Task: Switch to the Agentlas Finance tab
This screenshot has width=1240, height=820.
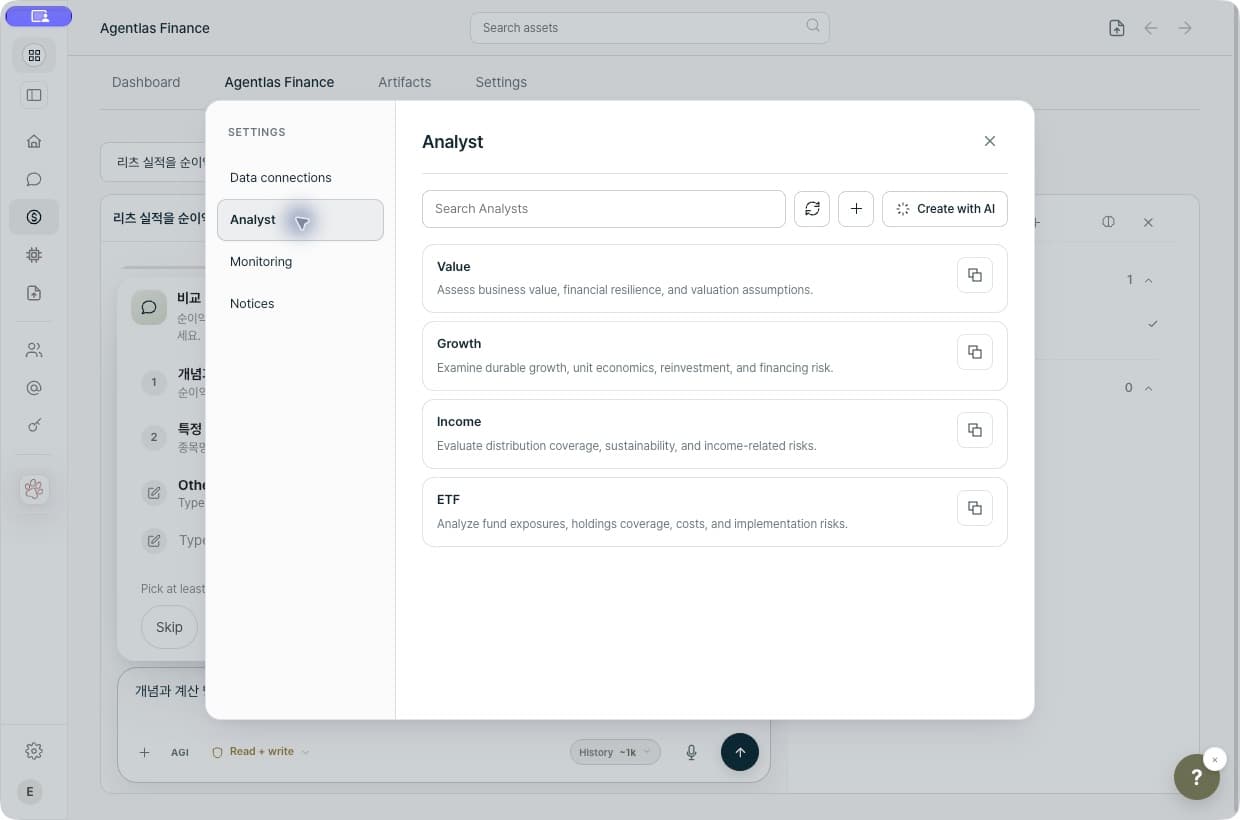Action: (279, 82)
